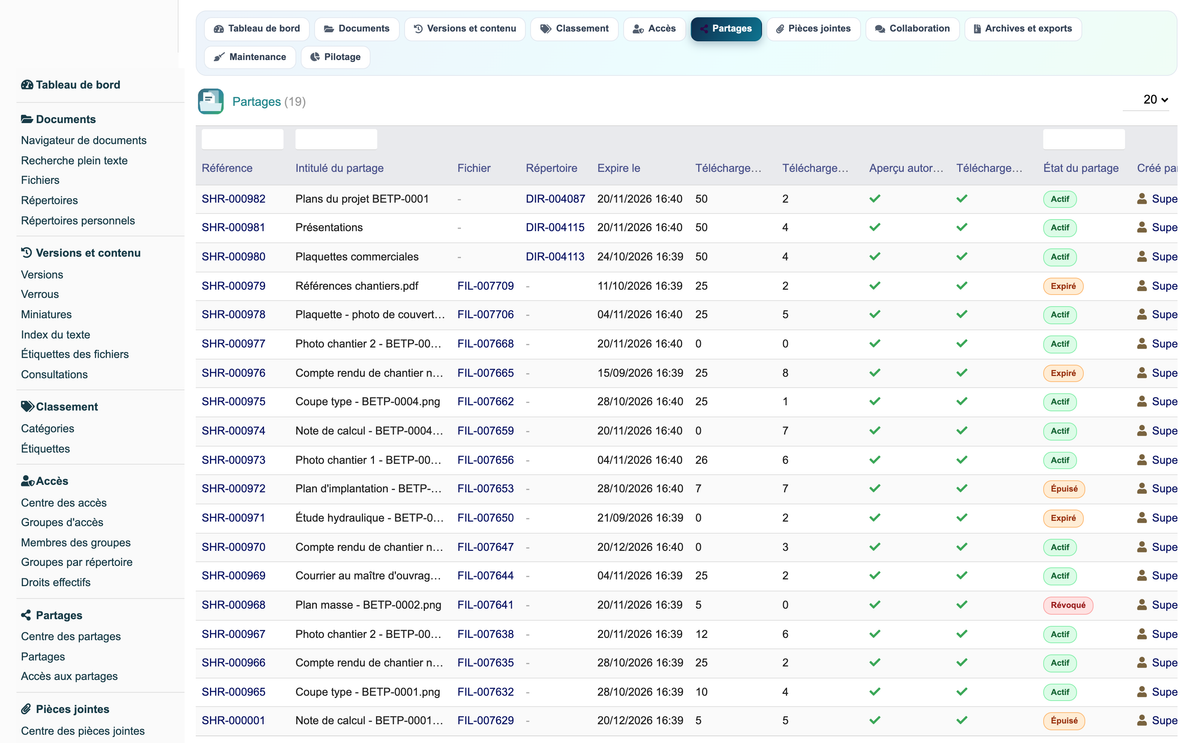Click the users icon beside sidebar Accès heading
Screen dimensions: 1200x743
coord(28,481)
